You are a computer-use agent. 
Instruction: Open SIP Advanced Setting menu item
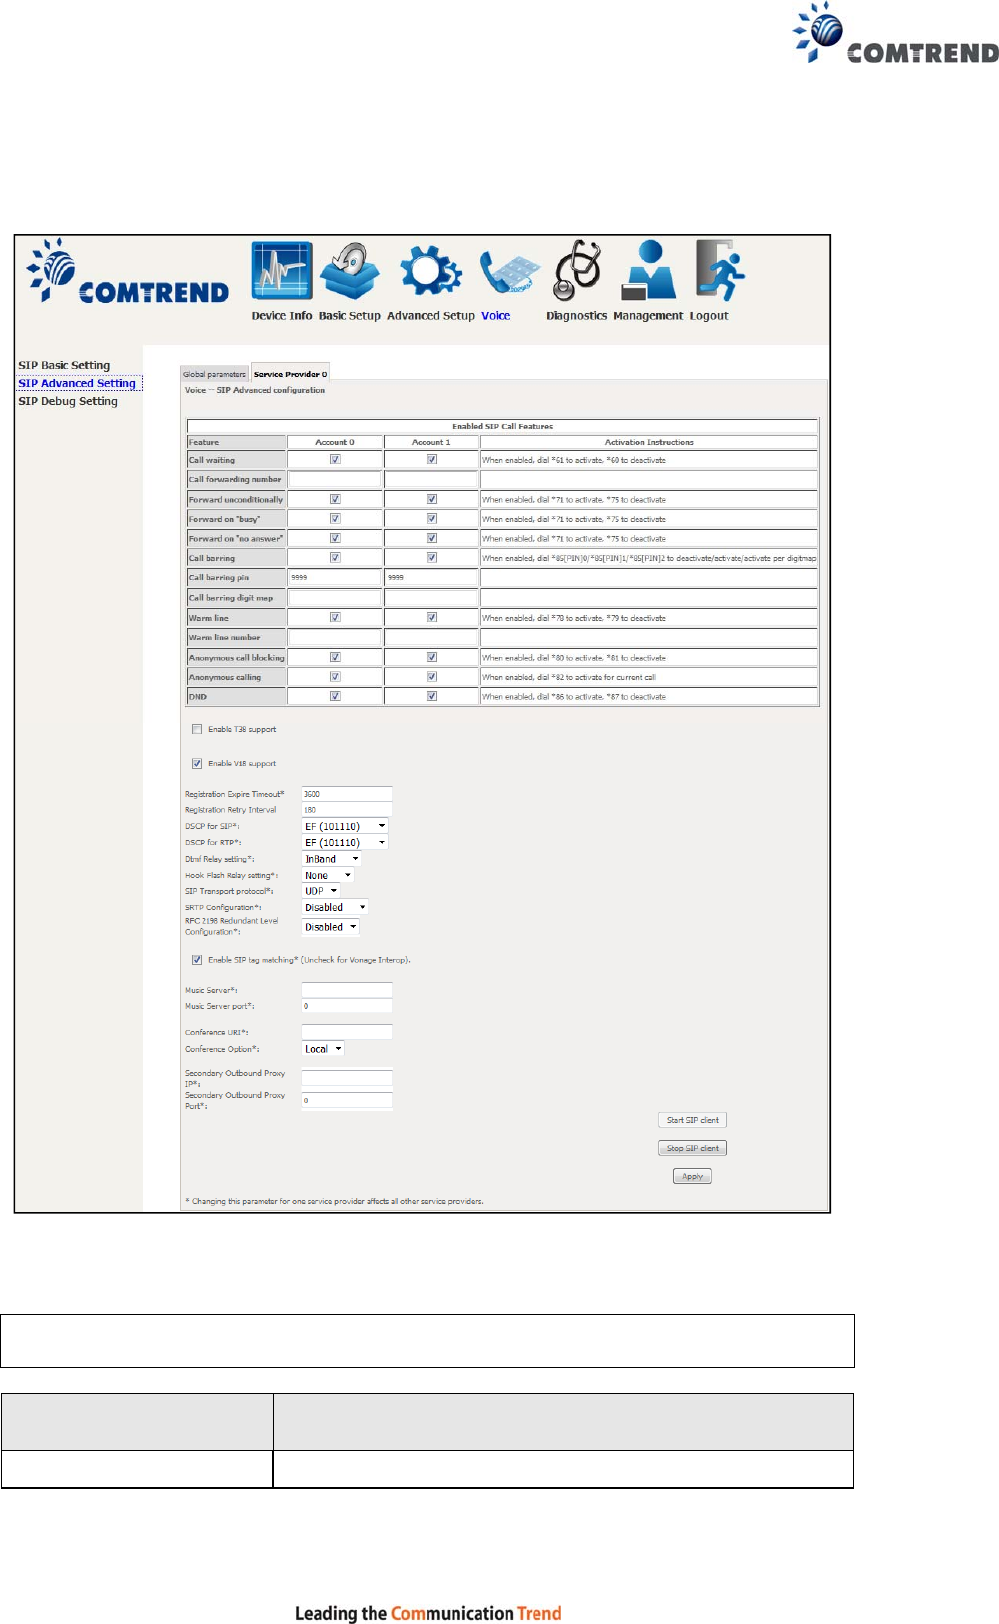pyautogui.click(x=77, y=383)
